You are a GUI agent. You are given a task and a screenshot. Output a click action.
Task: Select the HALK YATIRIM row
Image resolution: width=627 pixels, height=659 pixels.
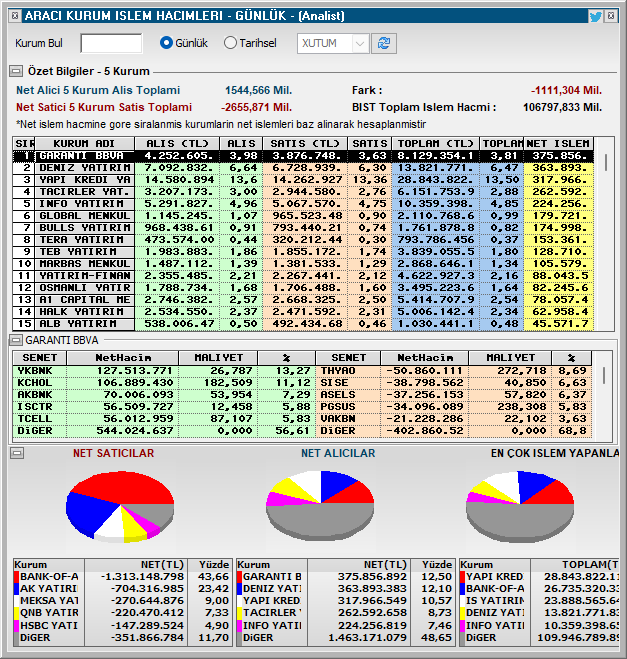point(303,312)
